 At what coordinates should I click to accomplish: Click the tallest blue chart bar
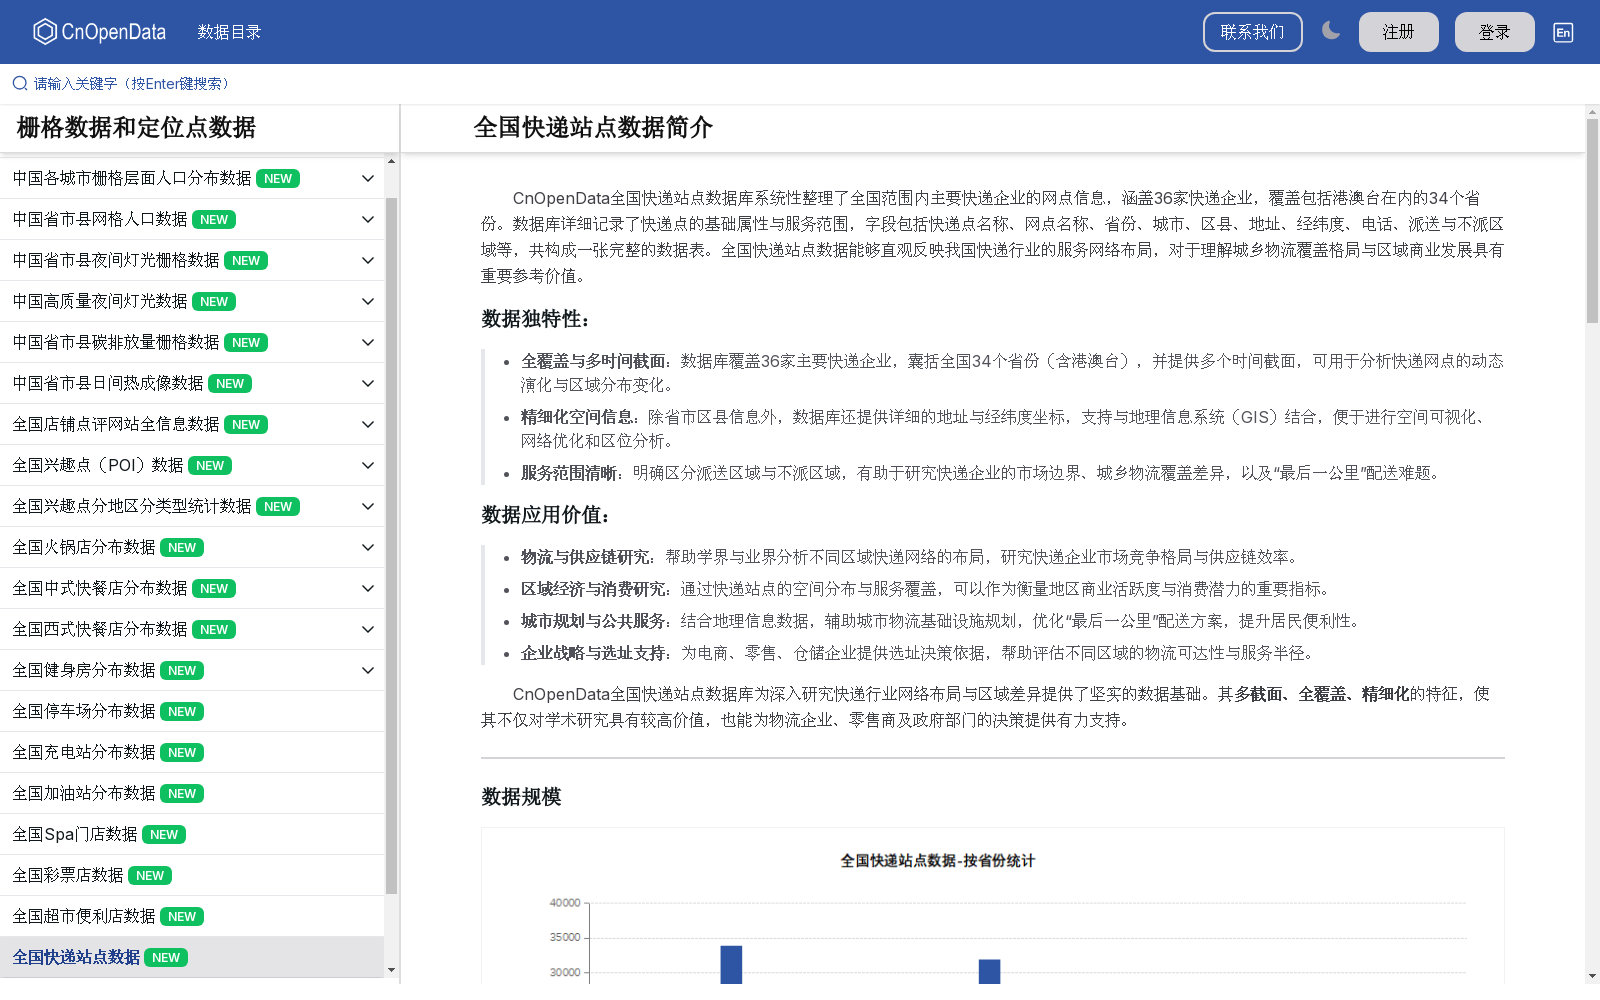pos(731,965)
